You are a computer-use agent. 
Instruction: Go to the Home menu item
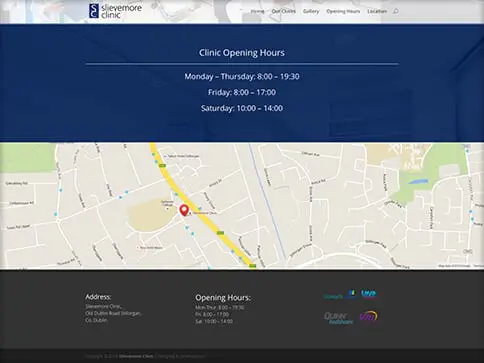[257, 11]
